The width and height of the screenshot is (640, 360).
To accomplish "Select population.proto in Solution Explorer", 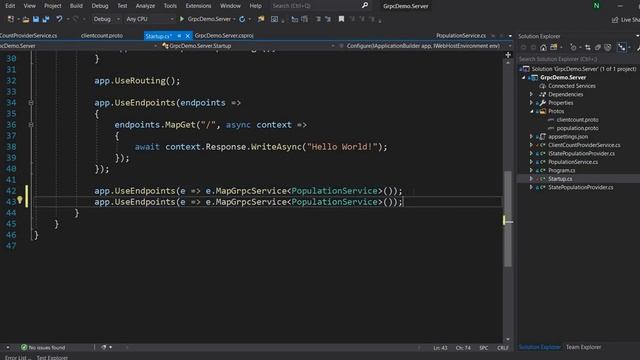I will (577, 128).
